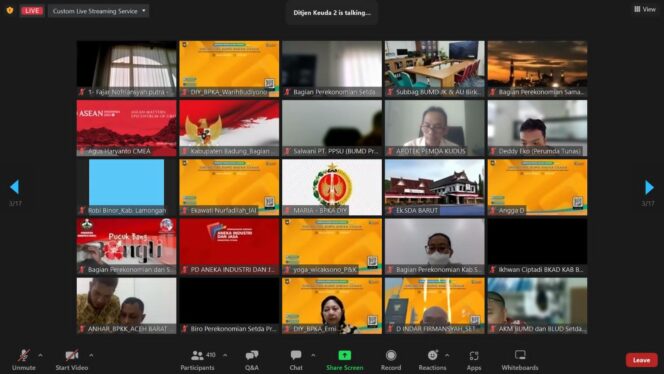Open the View layout menu

[x=645, y=9]
